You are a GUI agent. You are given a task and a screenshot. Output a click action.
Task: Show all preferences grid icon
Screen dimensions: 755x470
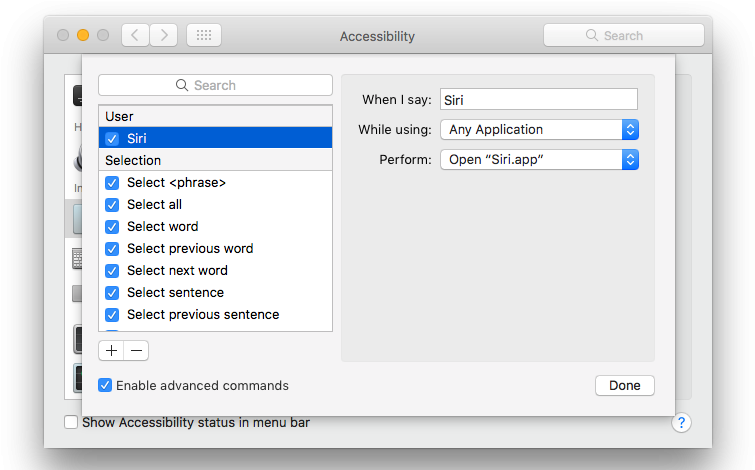pos(204,35)
